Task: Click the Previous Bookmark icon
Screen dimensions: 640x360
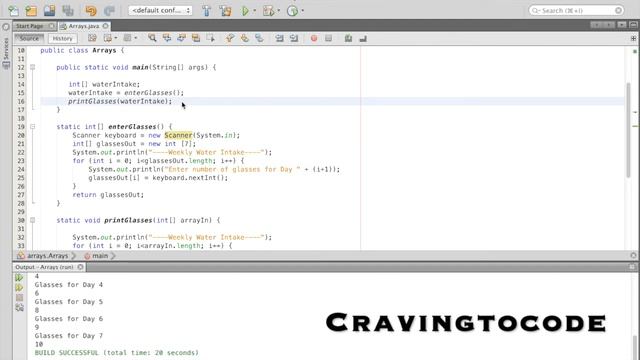Action: [x=230, y=38]
